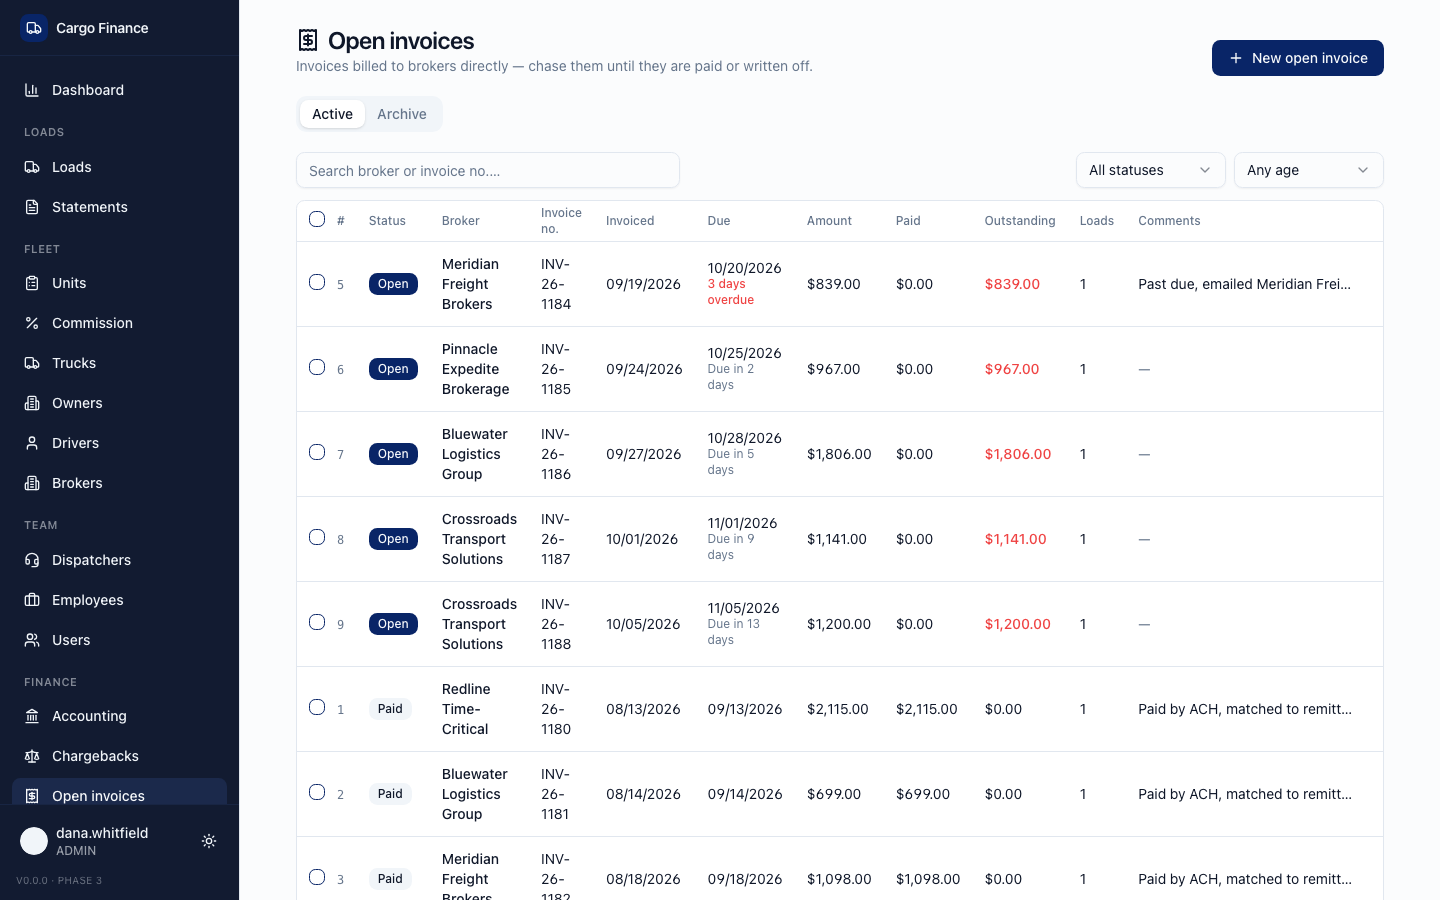Click the $967.00 outstanding amount for INV-26-1185
Screen dimensions: 1440x900
[1012, 369]
